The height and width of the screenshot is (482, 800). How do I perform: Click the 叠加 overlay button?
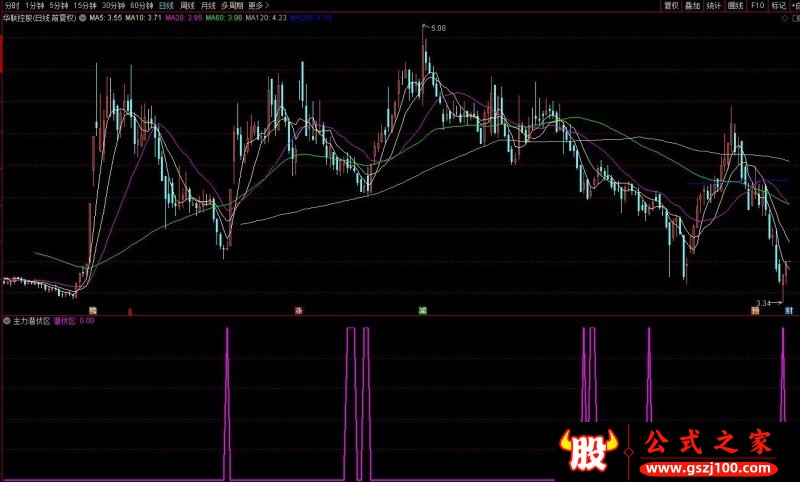pyautogui.click(x=692, y=5)
